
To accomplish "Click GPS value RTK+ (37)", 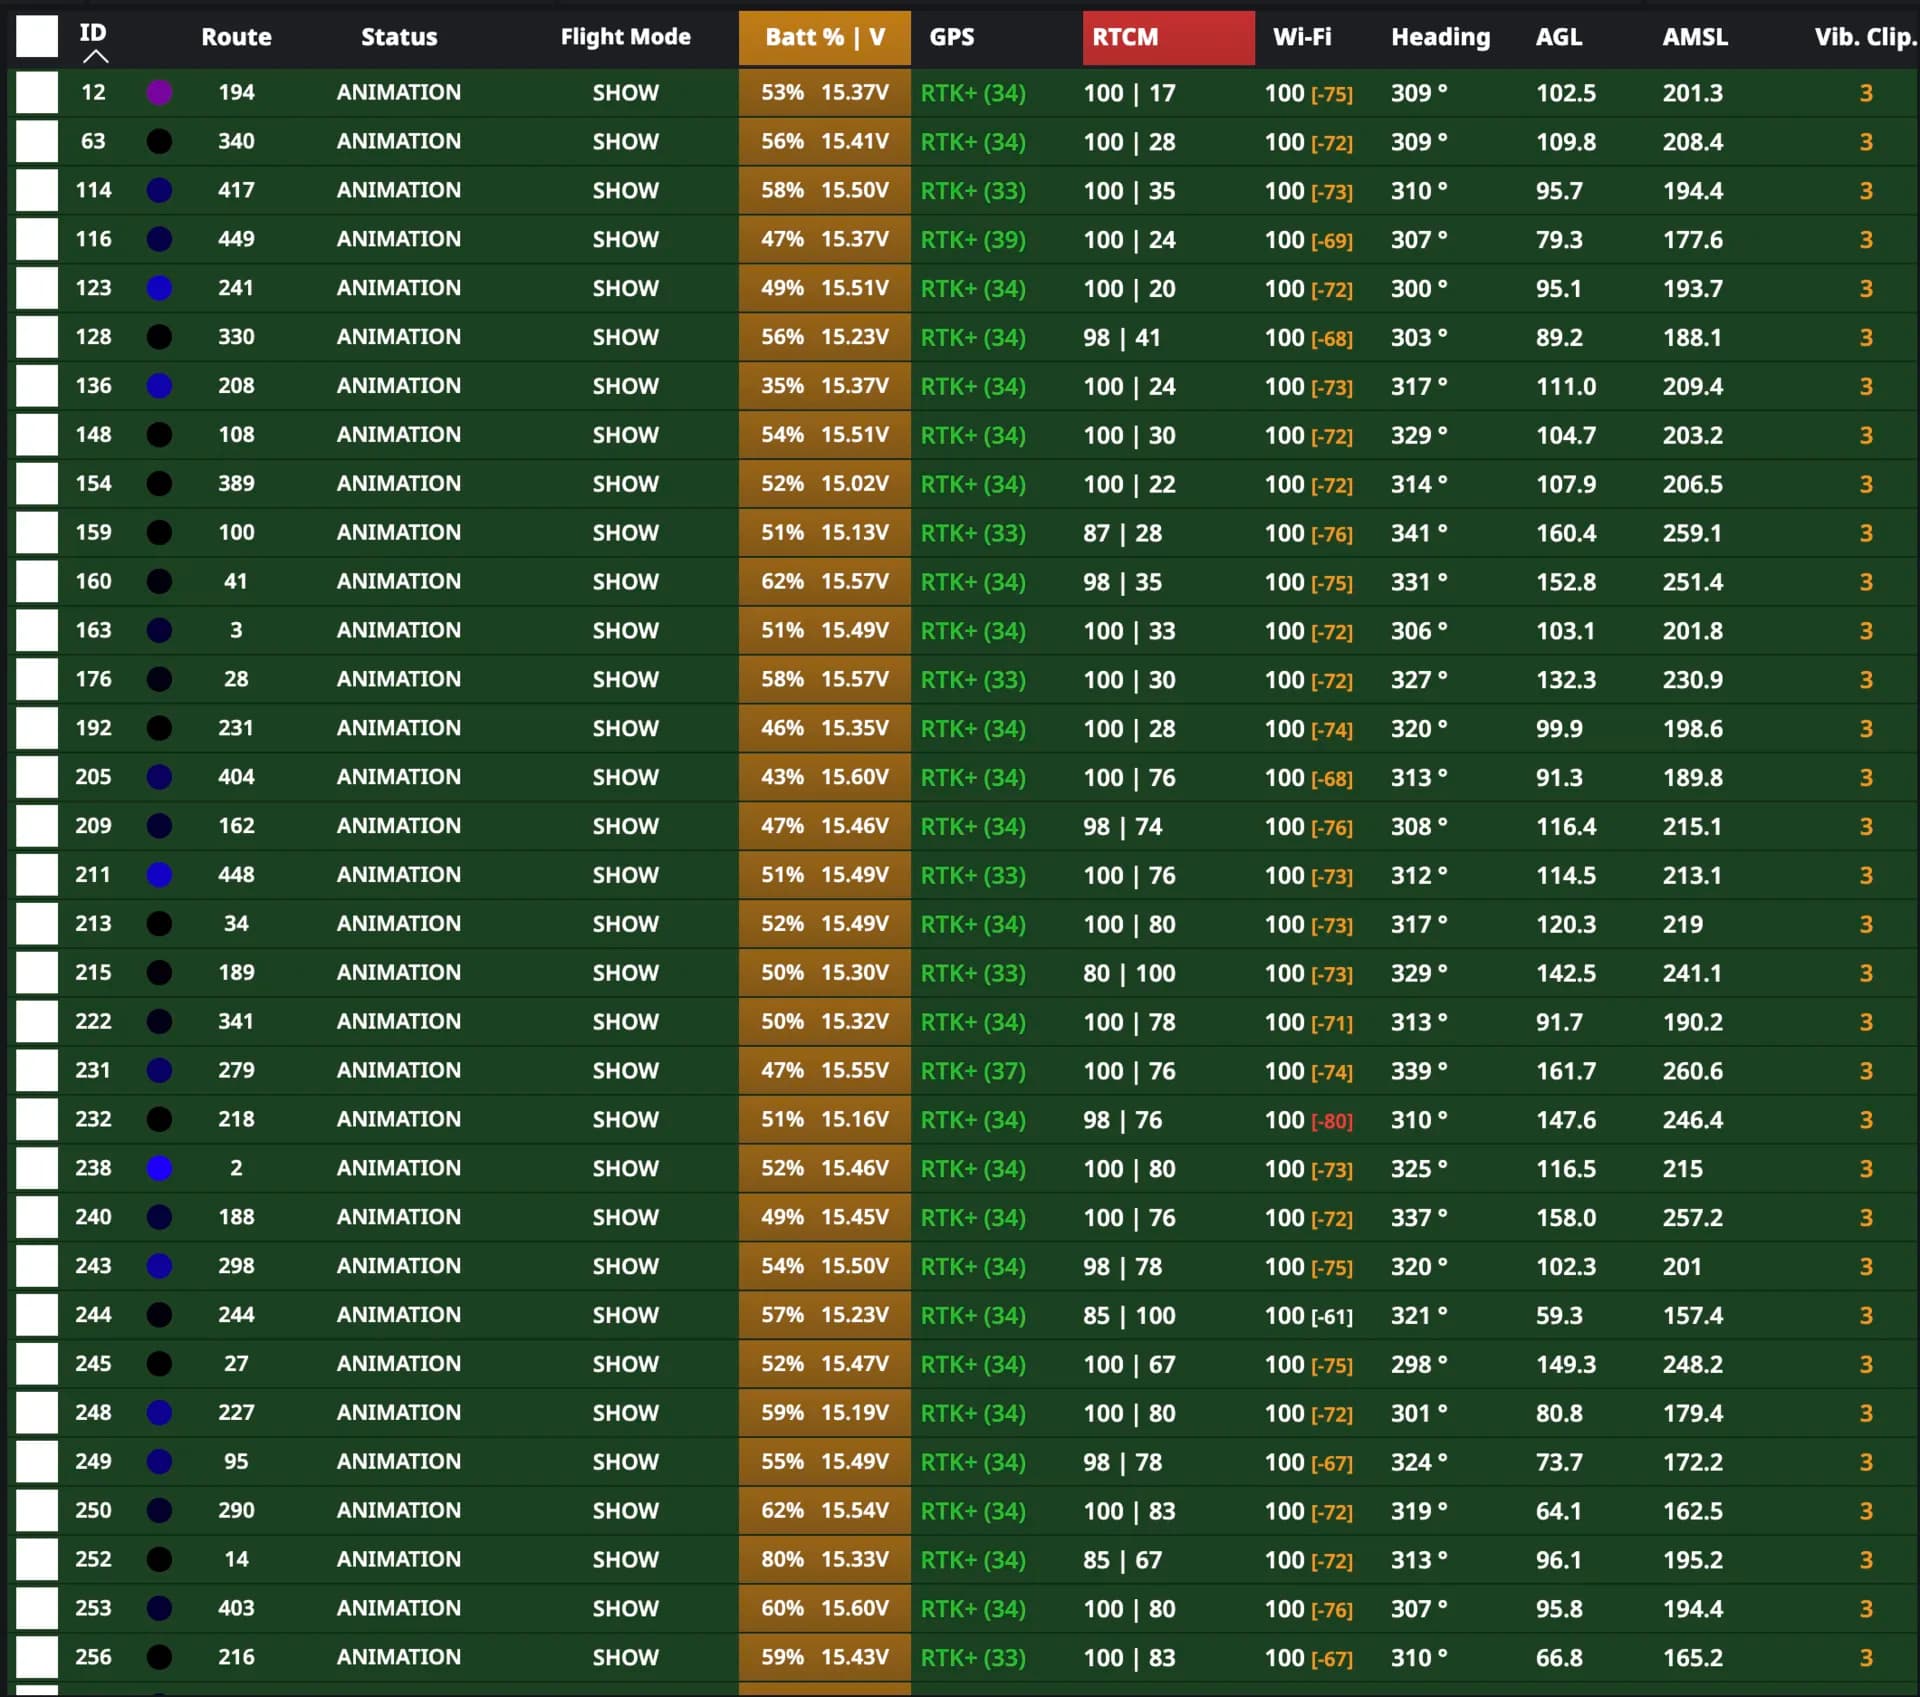I will [973, 1071].
